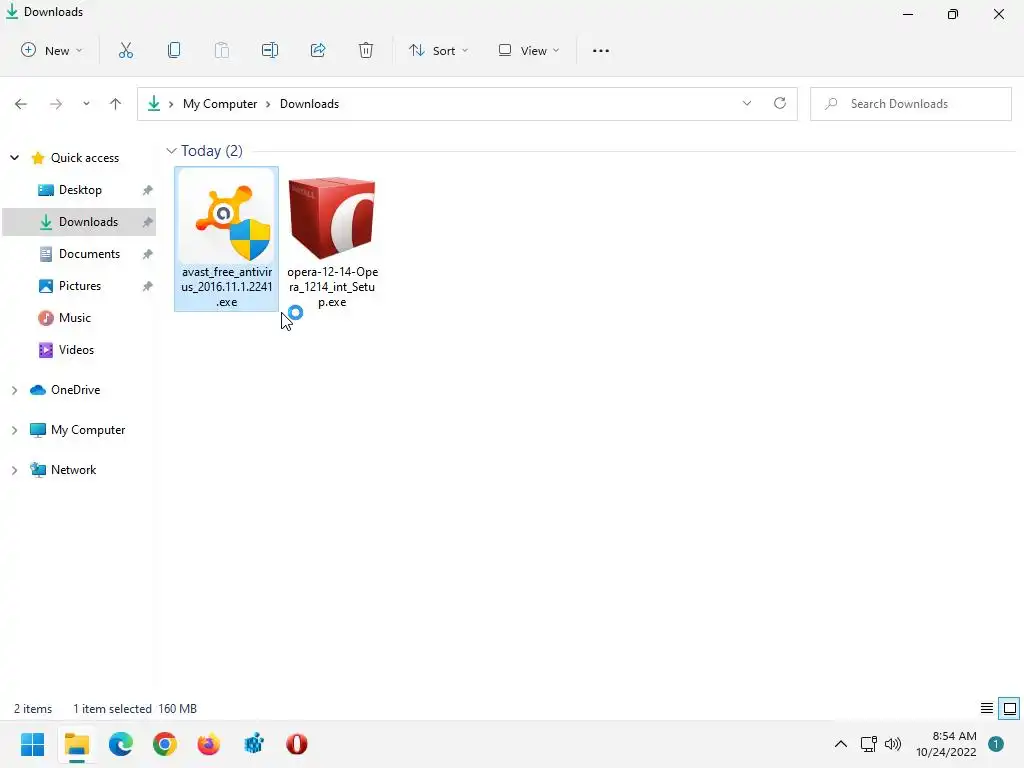1024x768 pixels.
Task: Click Downloads in the address breadcrumb
Action: 310,104
